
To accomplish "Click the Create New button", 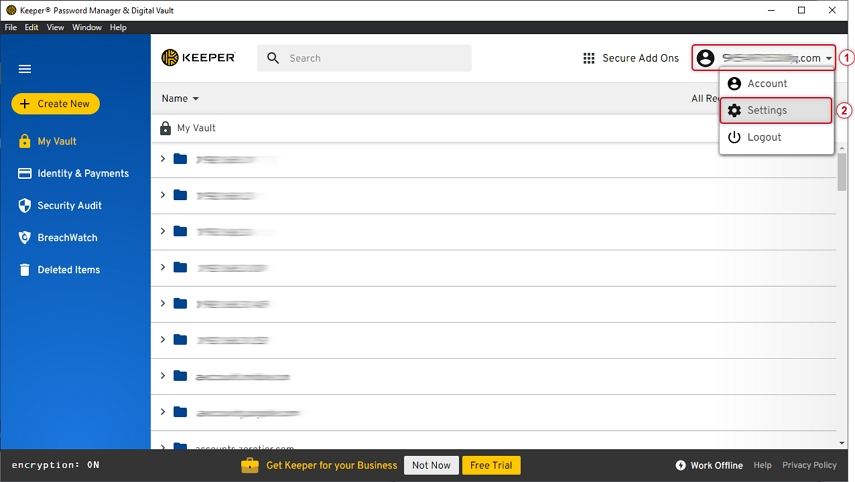I will pos(55,104).
